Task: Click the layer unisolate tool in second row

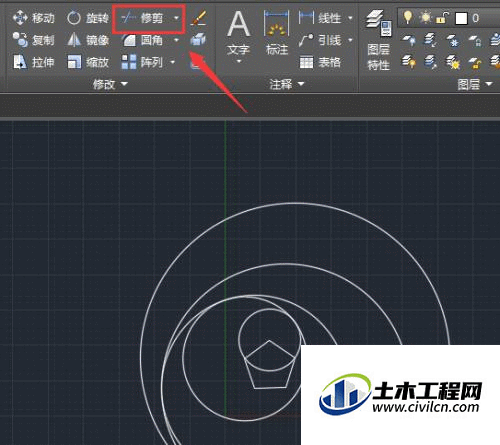Action: click(x=431, y=62)
